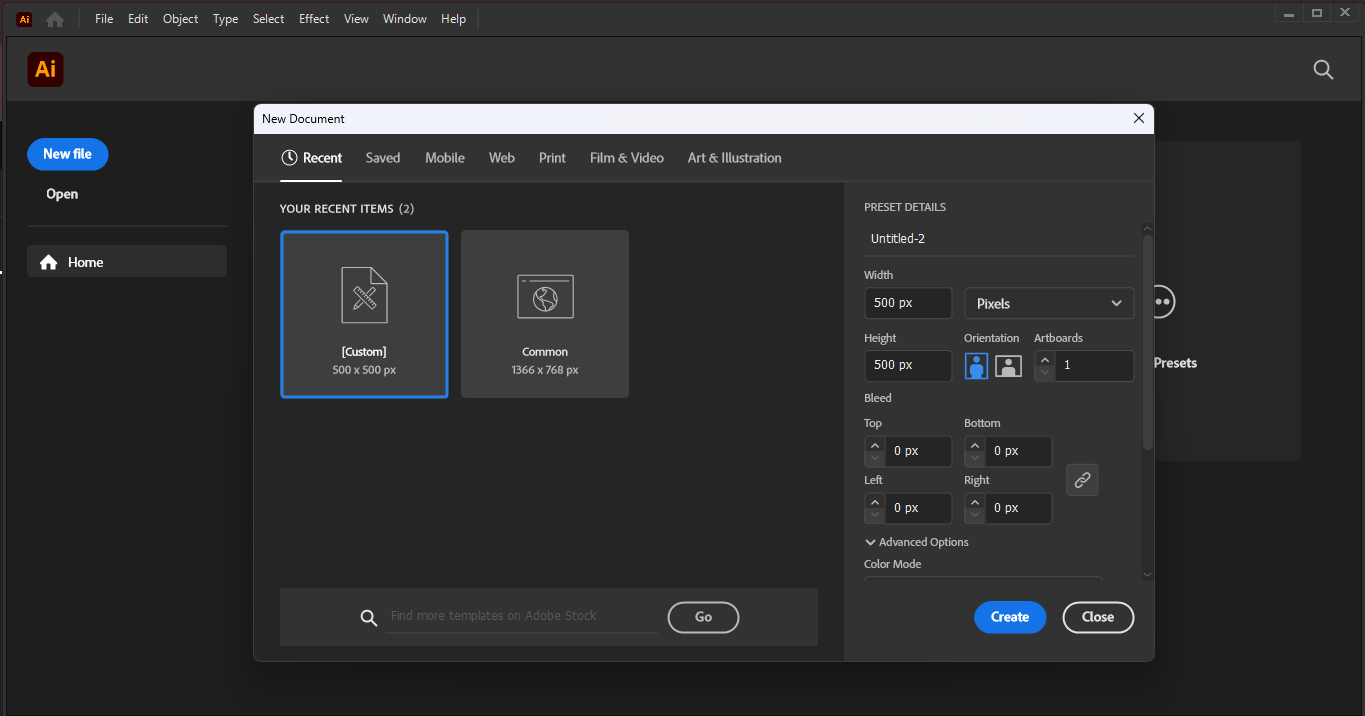
Task: Open the Print presets tab
Action: pos(551,158)
